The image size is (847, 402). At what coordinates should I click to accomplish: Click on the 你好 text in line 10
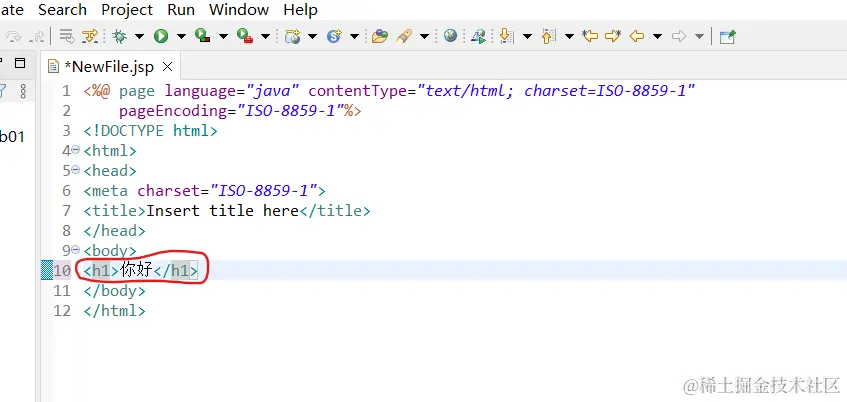pyautogui.click(x=136, y=270)
